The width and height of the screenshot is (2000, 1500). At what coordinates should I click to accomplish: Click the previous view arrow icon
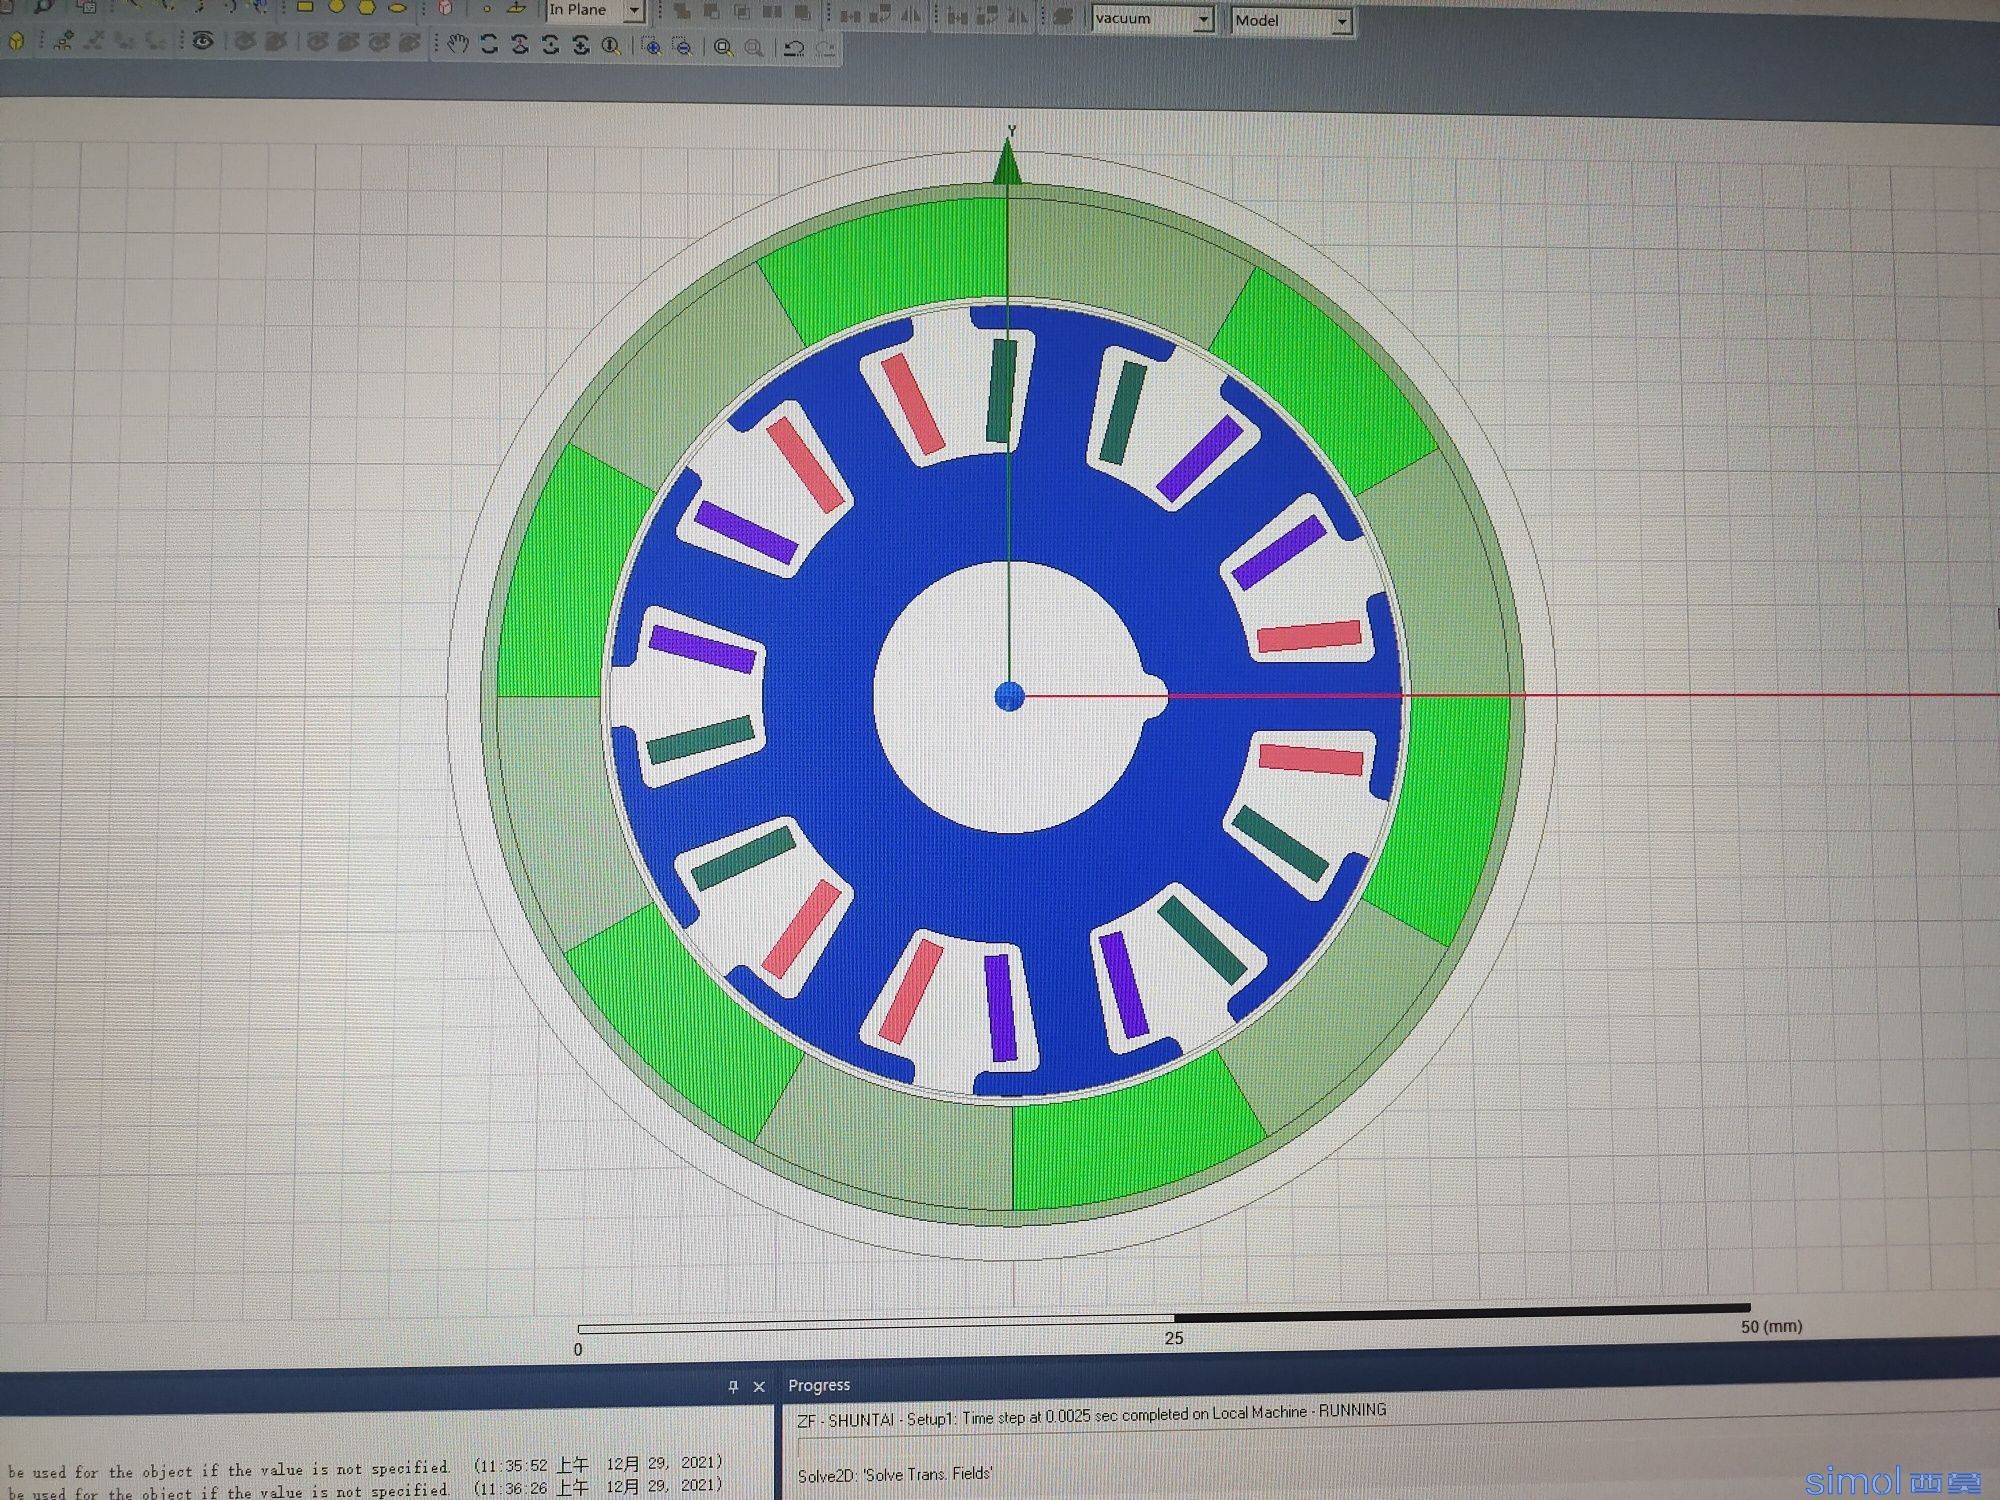pos(794,47)
